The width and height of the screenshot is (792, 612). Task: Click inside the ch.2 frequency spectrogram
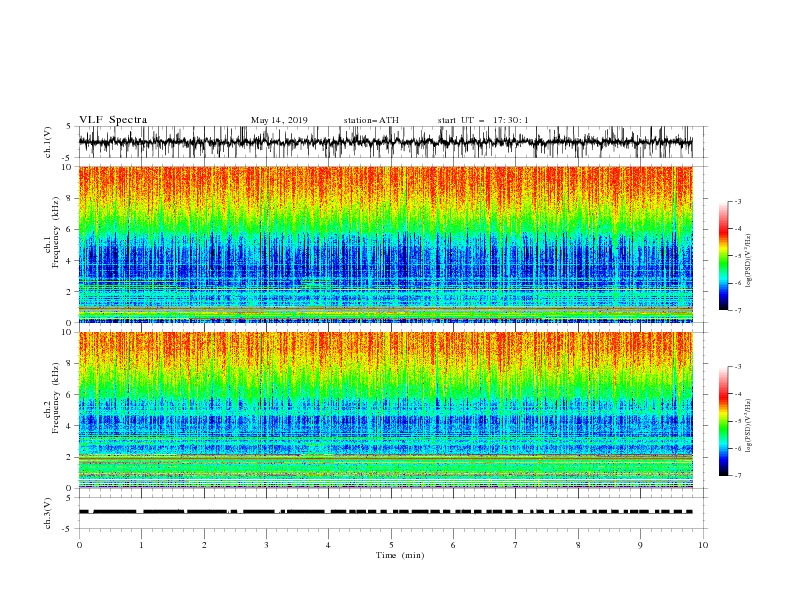[385, 410]
